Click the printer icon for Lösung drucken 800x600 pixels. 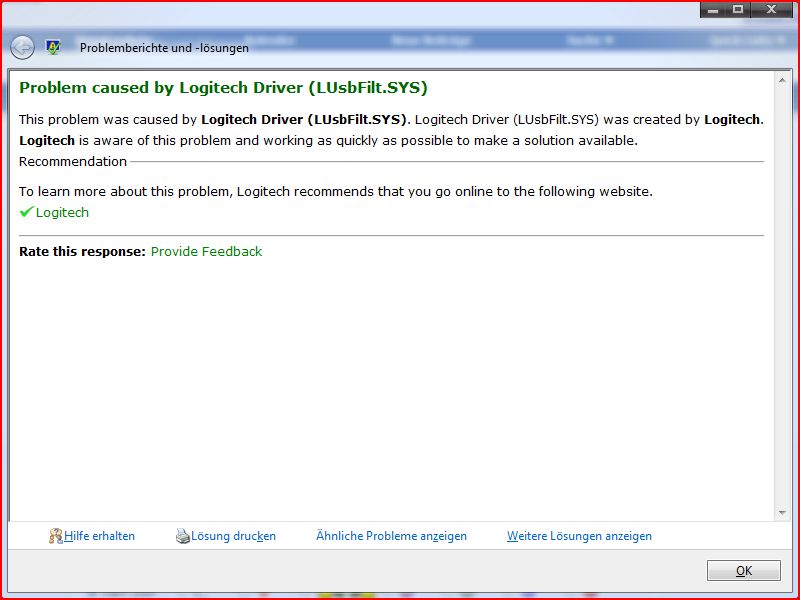coord(182,536)
